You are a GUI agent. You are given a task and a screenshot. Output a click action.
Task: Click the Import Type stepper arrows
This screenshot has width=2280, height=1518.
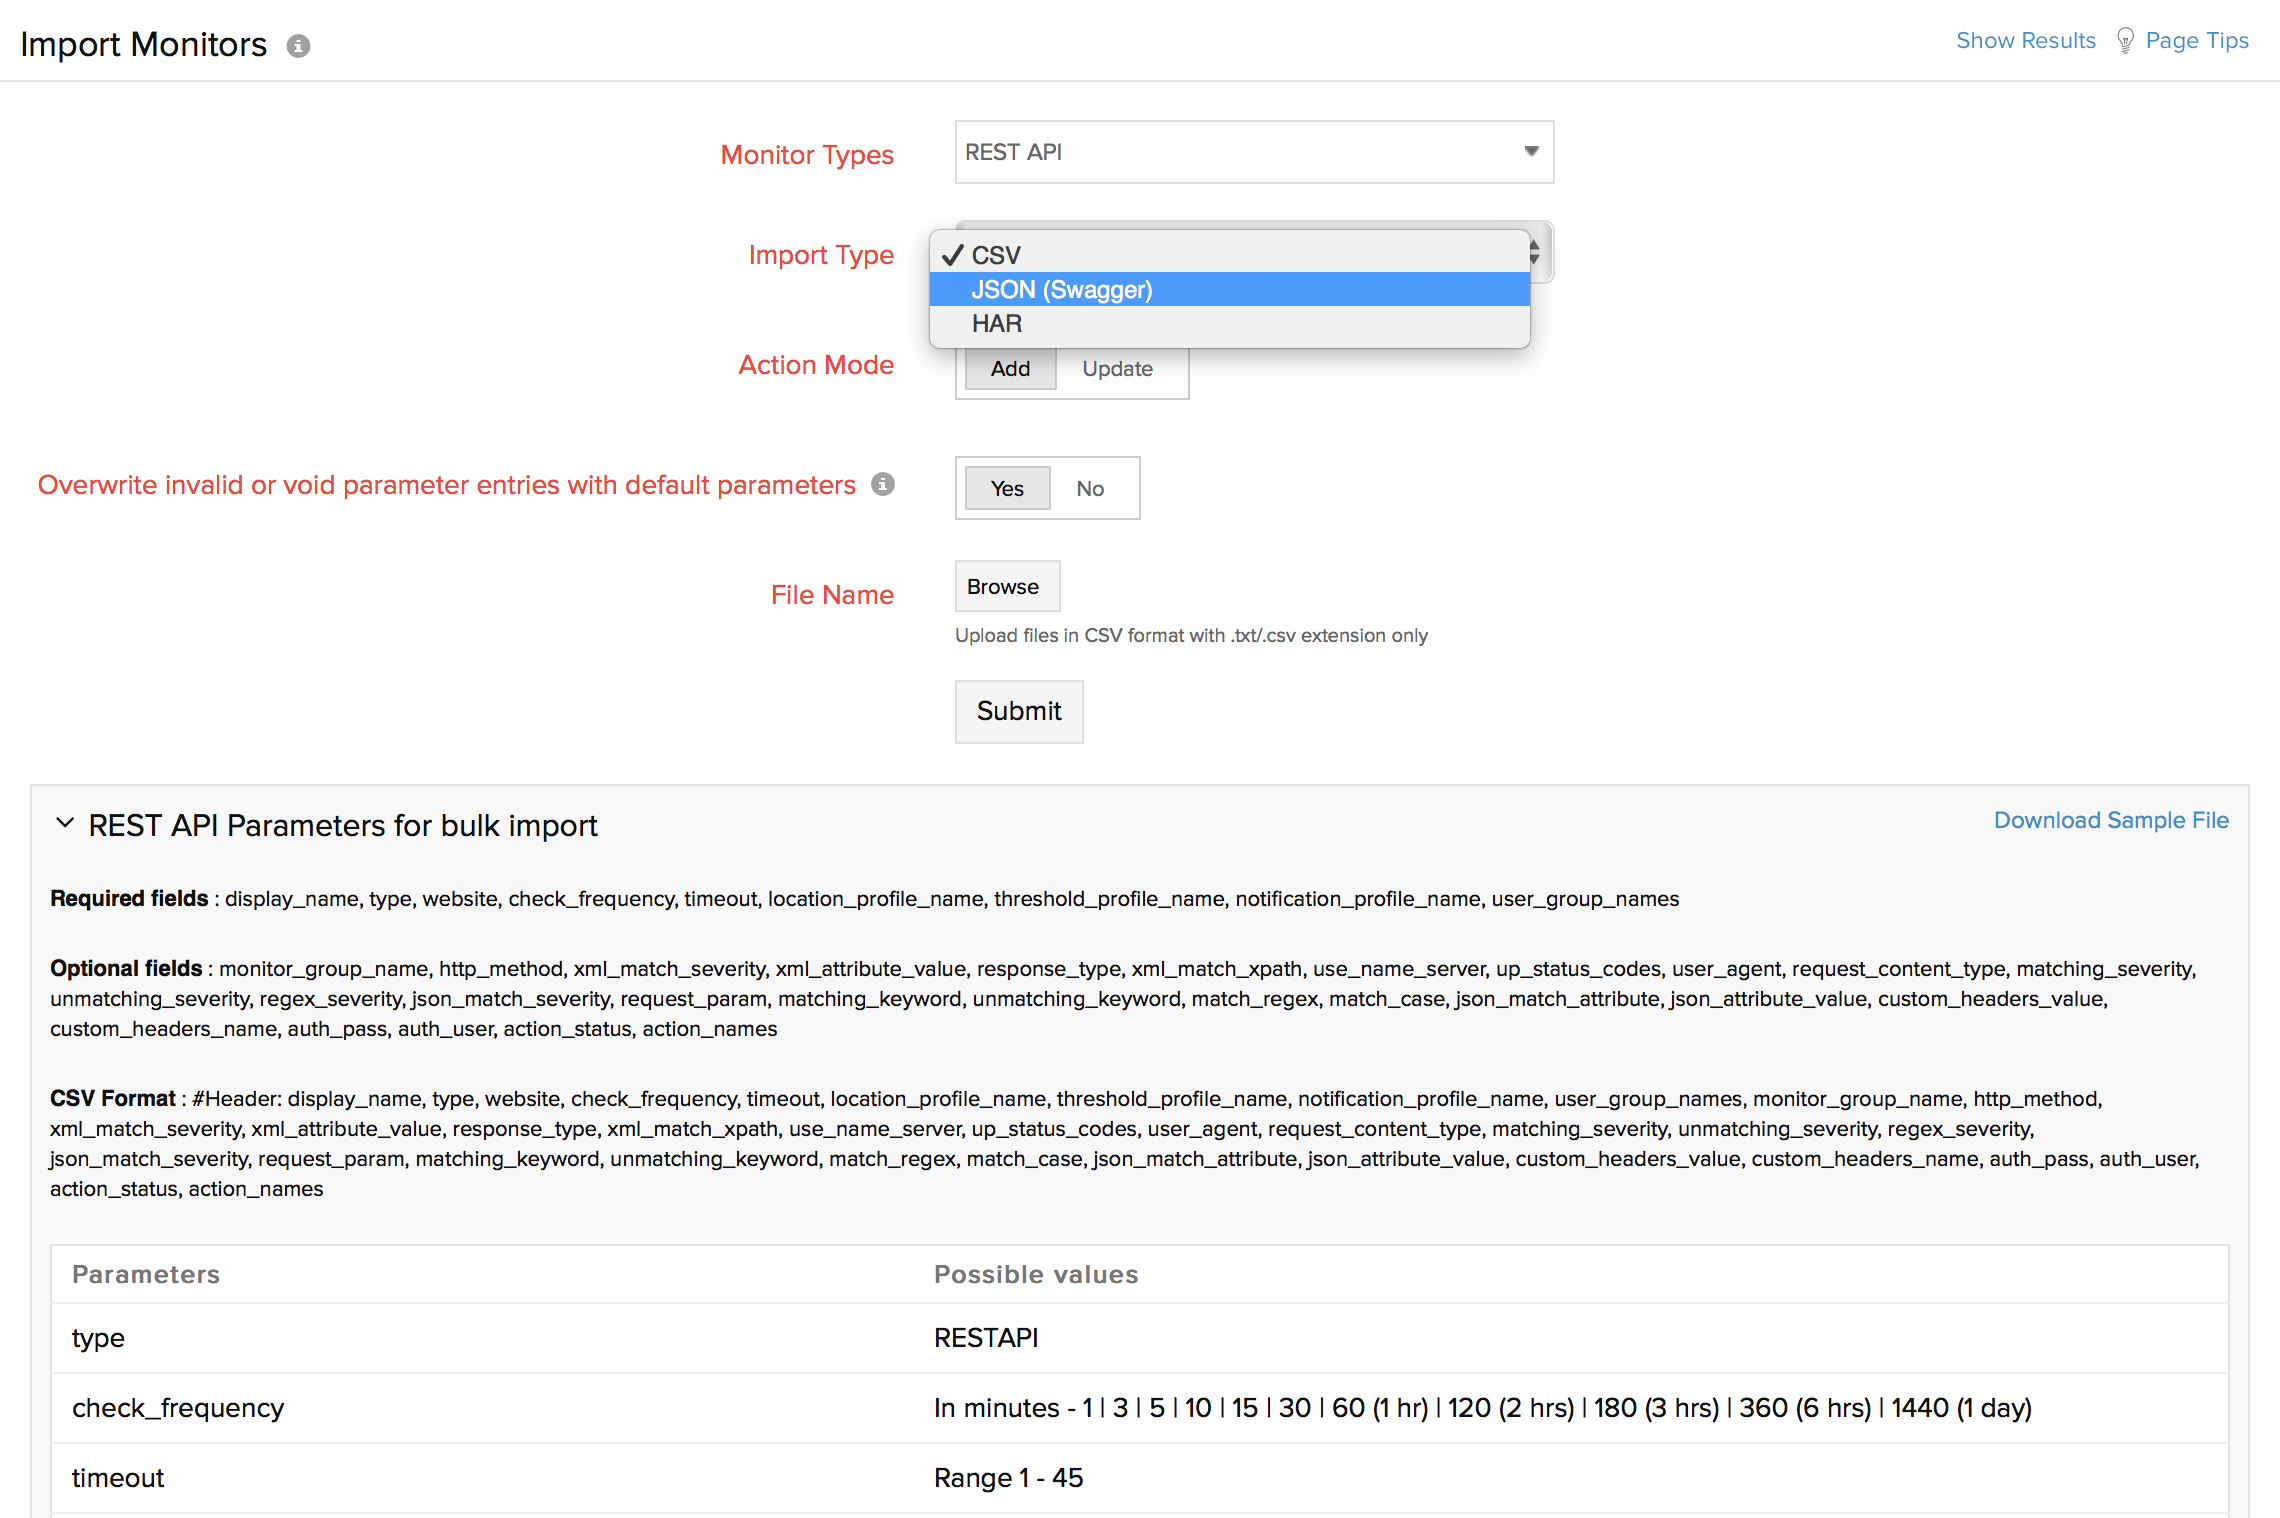[x=1536, y=251]
